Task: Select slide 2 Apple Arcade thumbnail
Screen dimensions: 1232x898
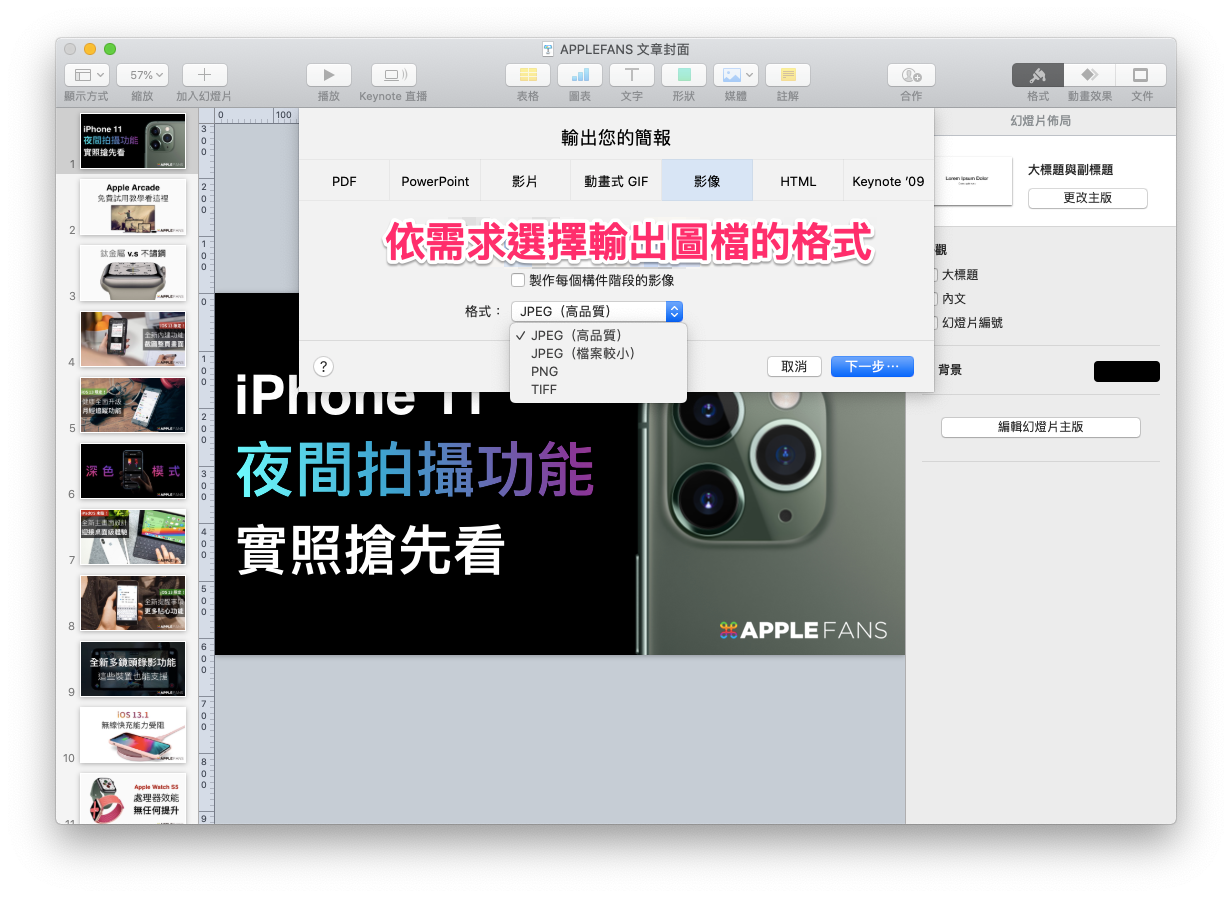Action: [133, 207]
